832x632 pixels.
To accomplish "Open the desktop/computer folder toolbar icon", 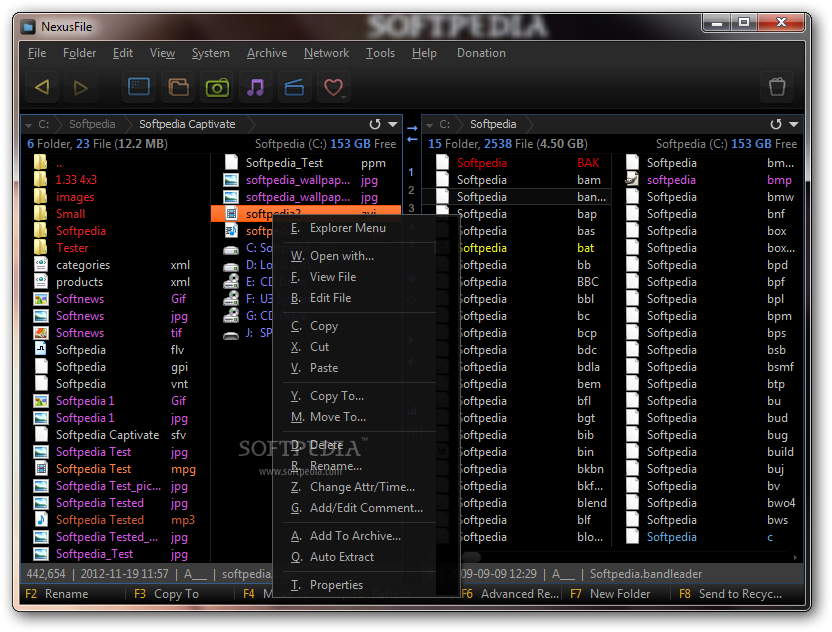I will (x=139, y=87).
